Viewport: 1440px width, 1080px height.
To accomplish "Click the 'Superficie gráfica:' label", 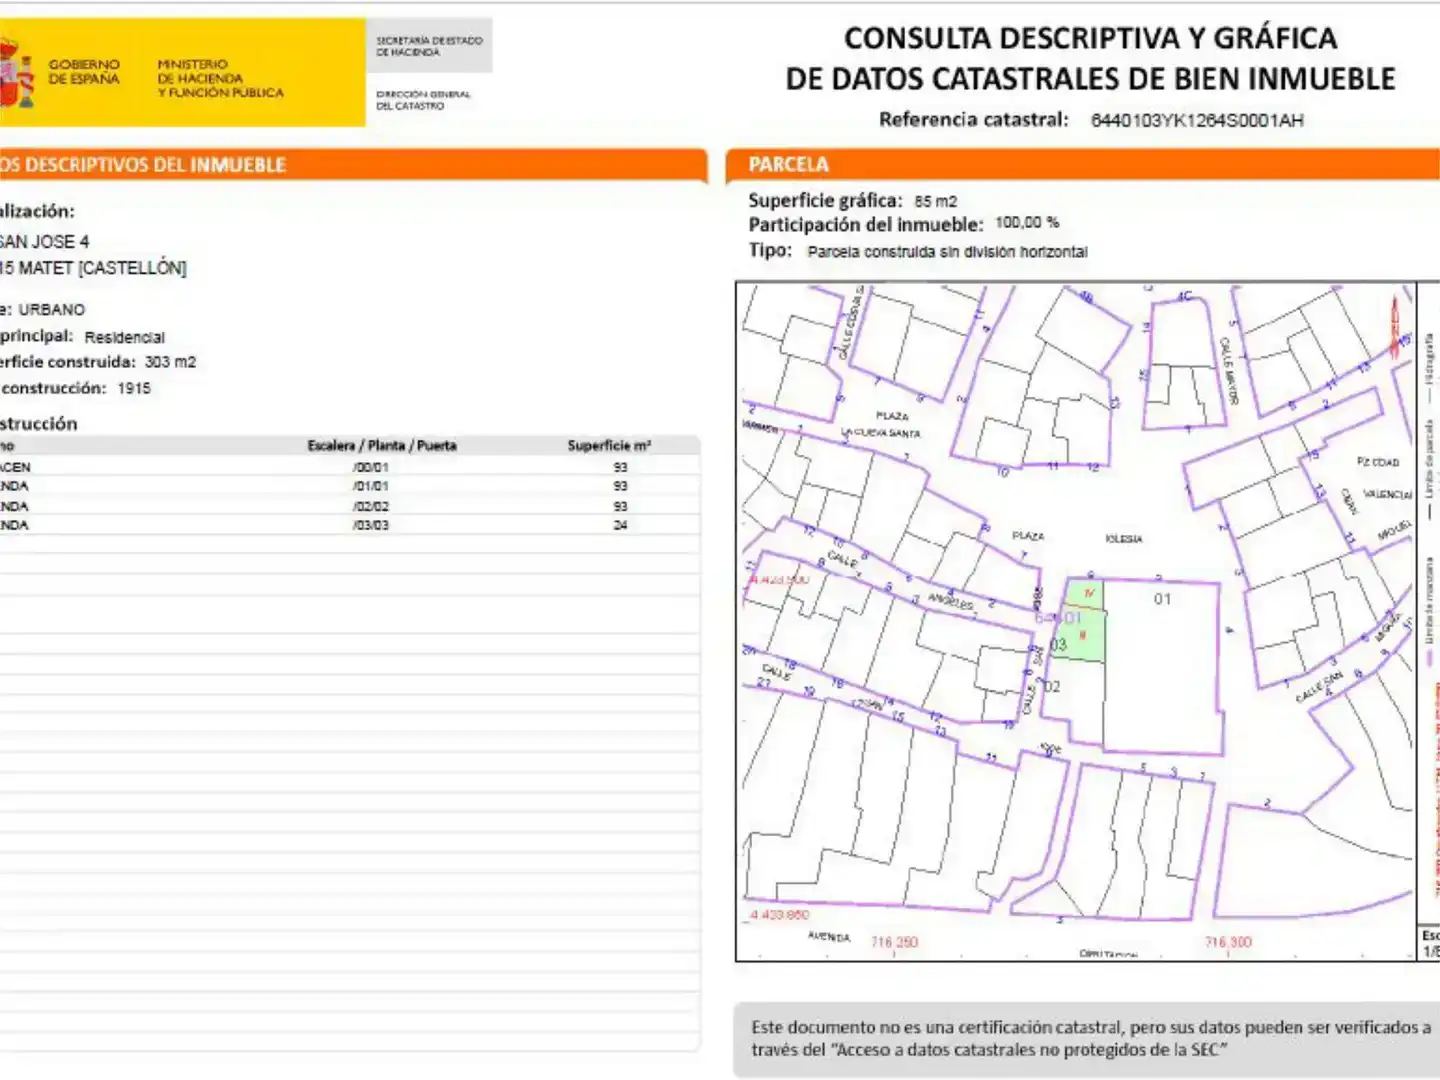I will click(825, 200).
